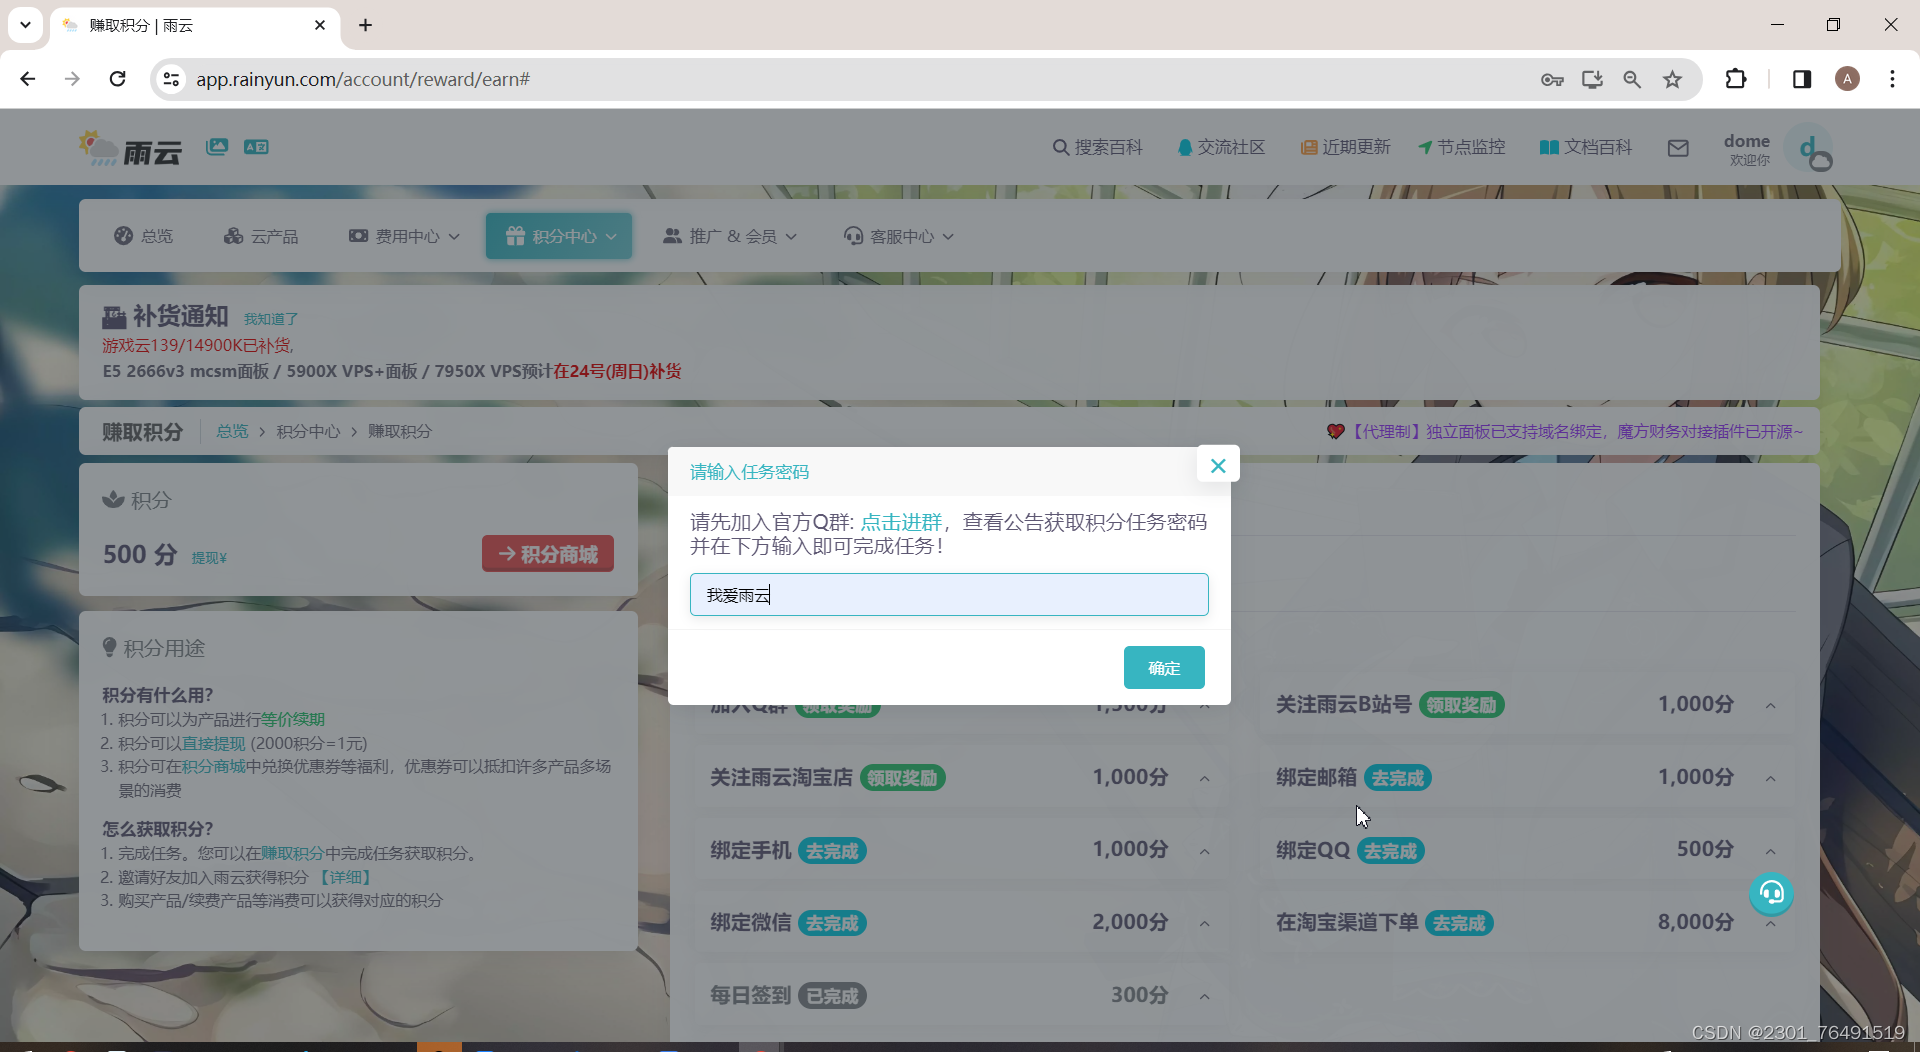
Task: Open the mail envelope icon
Action: pos(1678,148)
